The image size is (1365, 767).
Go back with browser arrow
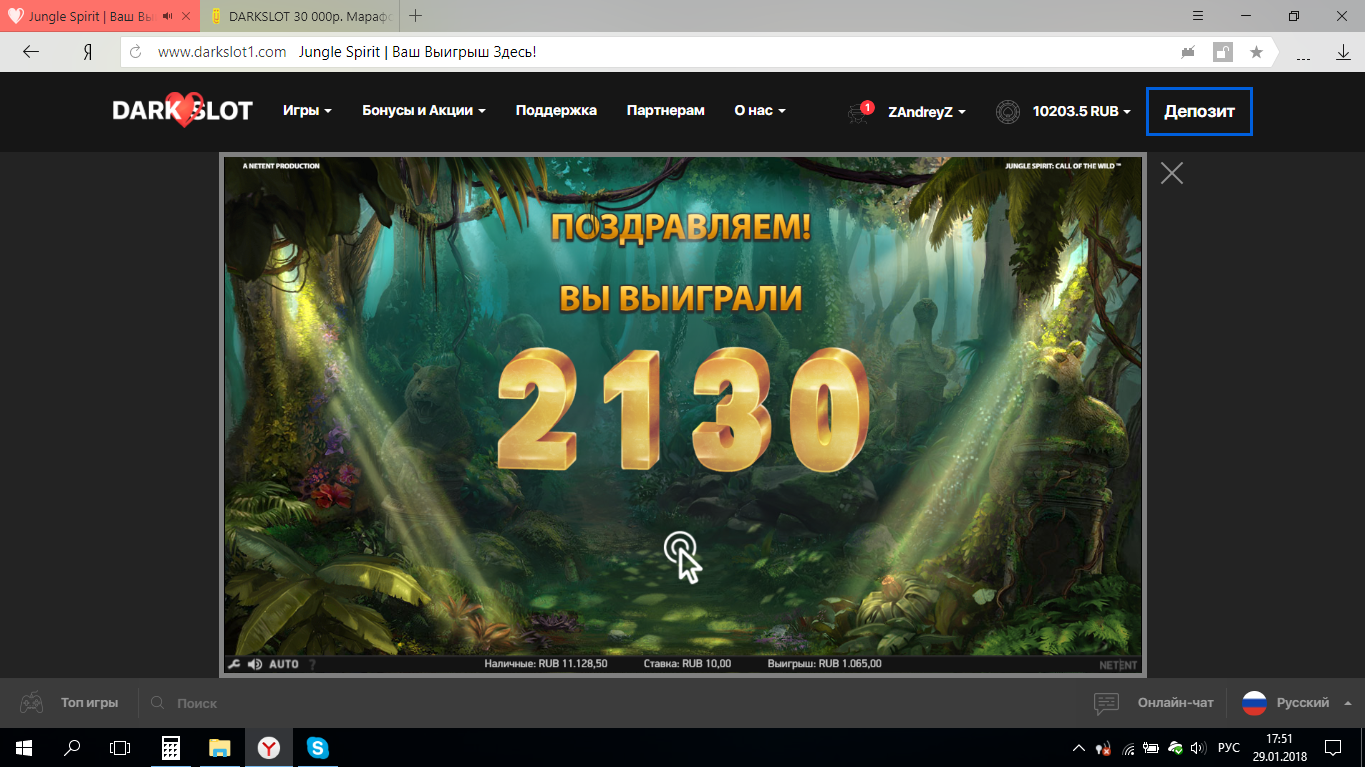click(x=31, y=52)
